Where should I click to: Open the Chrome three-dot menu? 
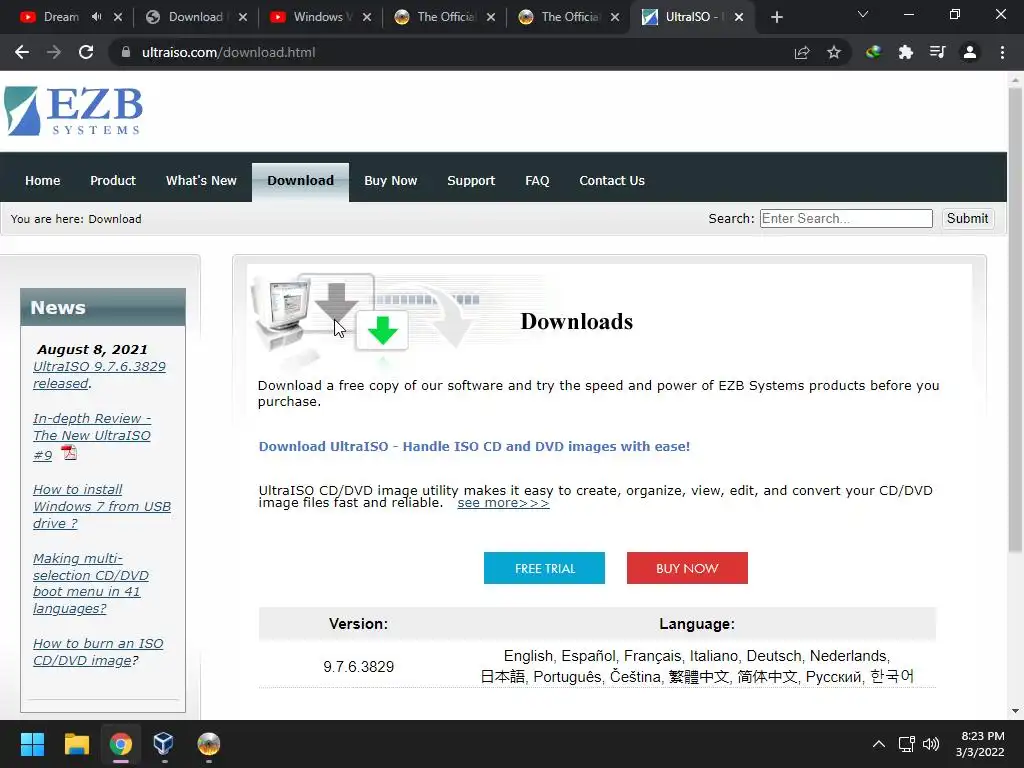pyautogui.click(x=1002, y=52)
